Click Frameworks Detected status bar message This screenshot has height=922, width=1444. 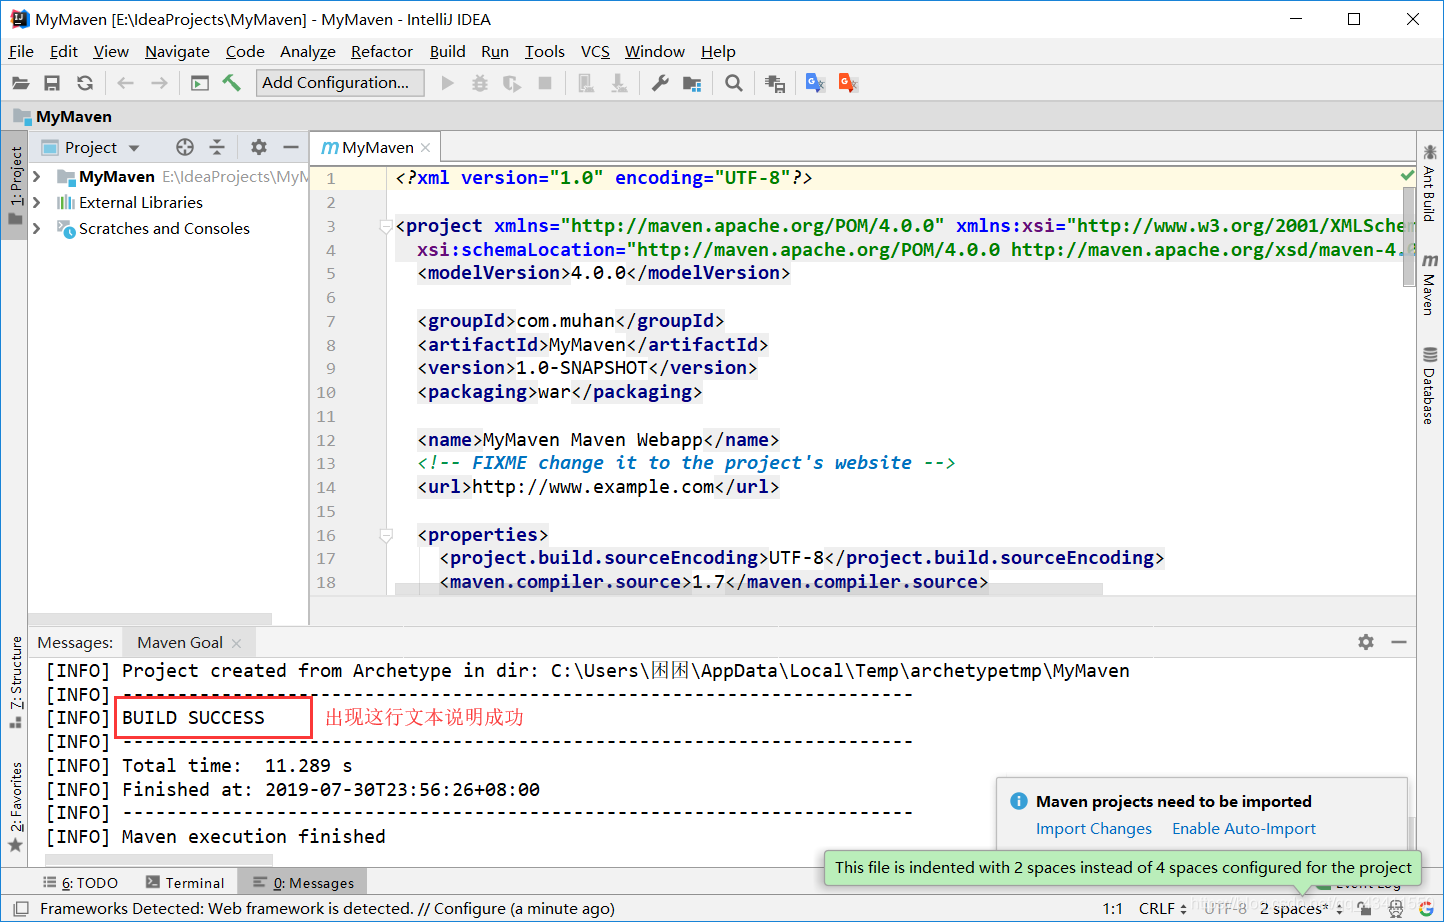click(327, 909)
